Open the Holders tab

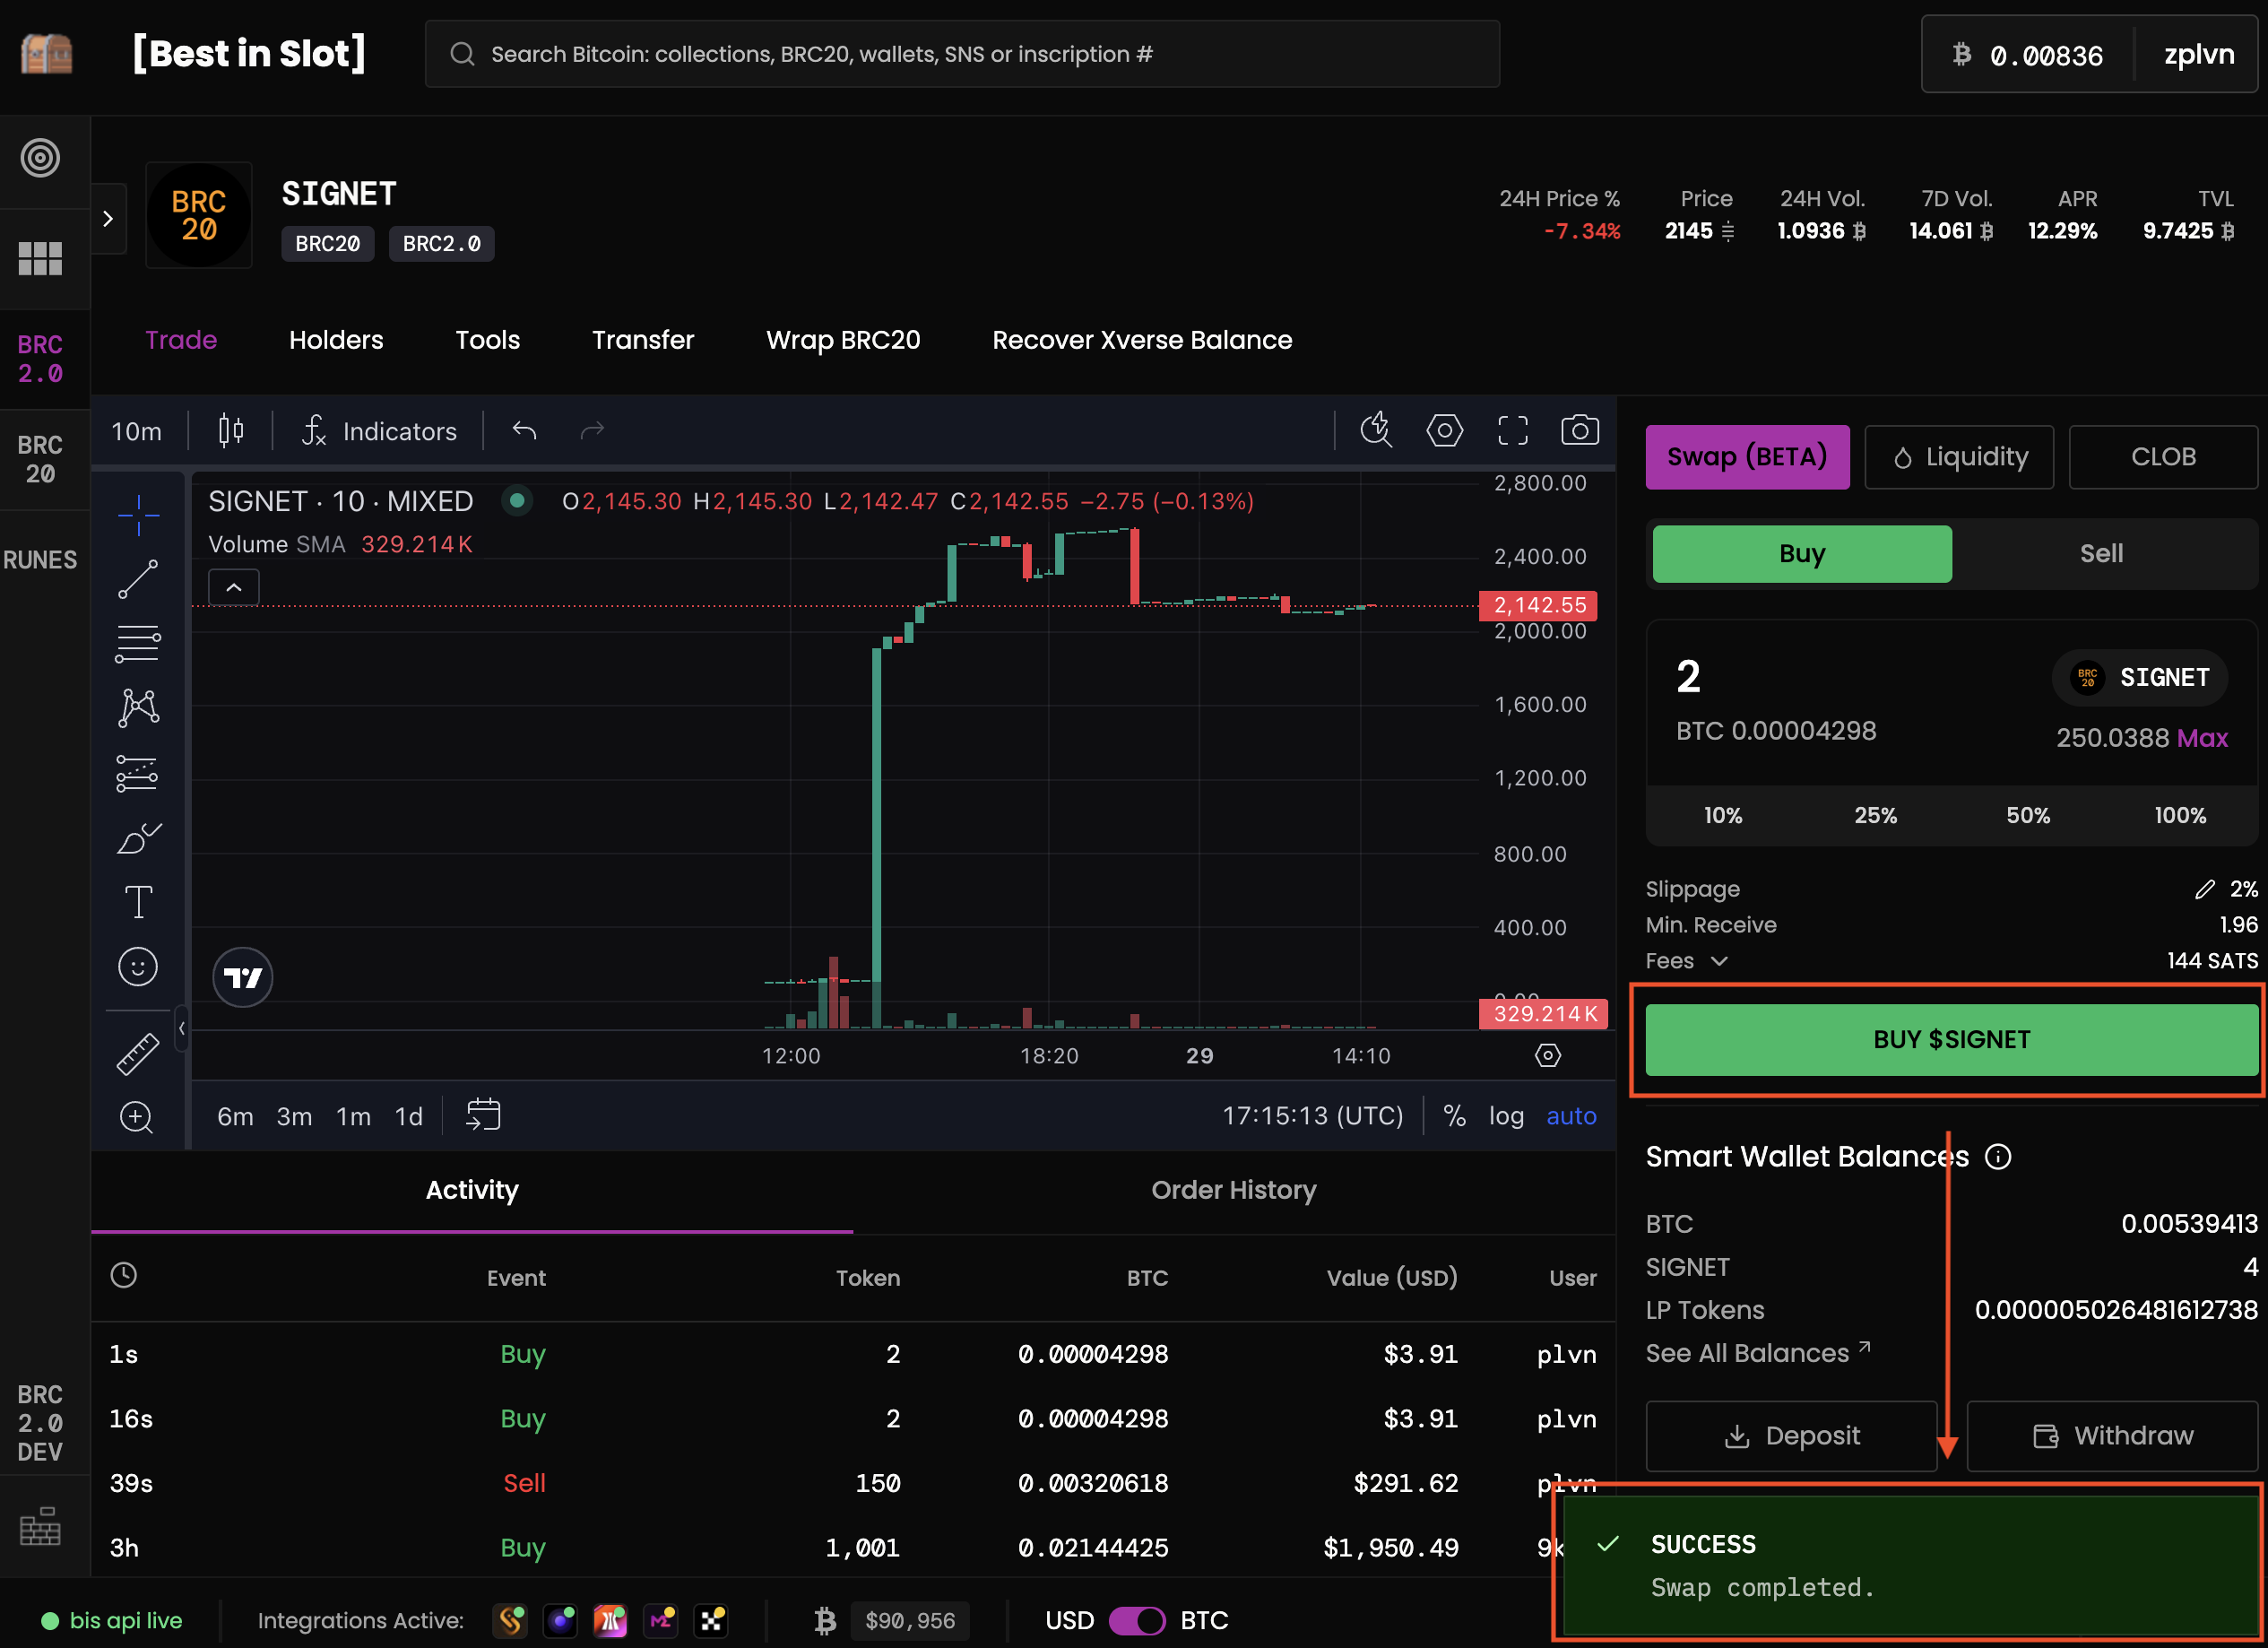pos(336,340)
